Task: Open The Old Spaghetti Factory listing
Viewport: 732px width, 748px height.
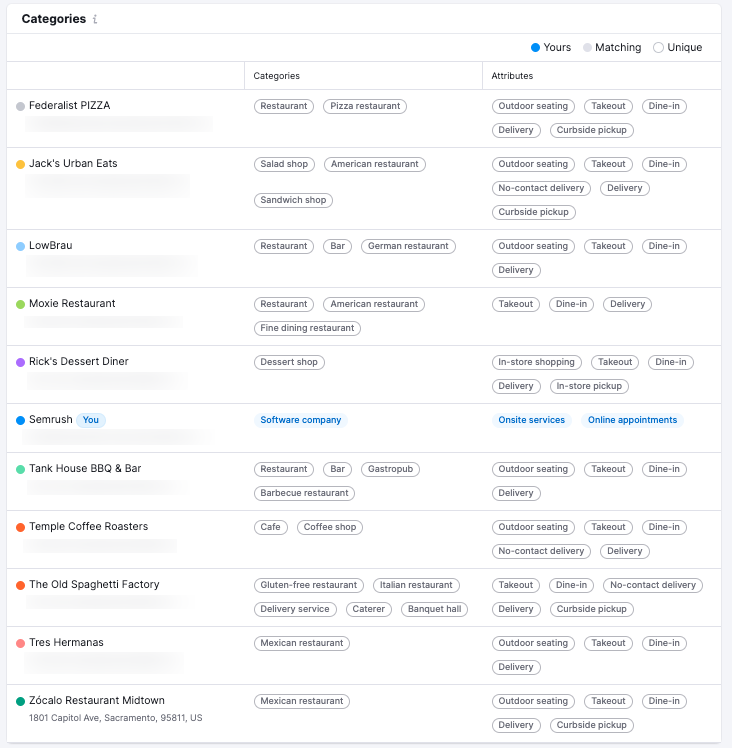Action: pos(94,584)
